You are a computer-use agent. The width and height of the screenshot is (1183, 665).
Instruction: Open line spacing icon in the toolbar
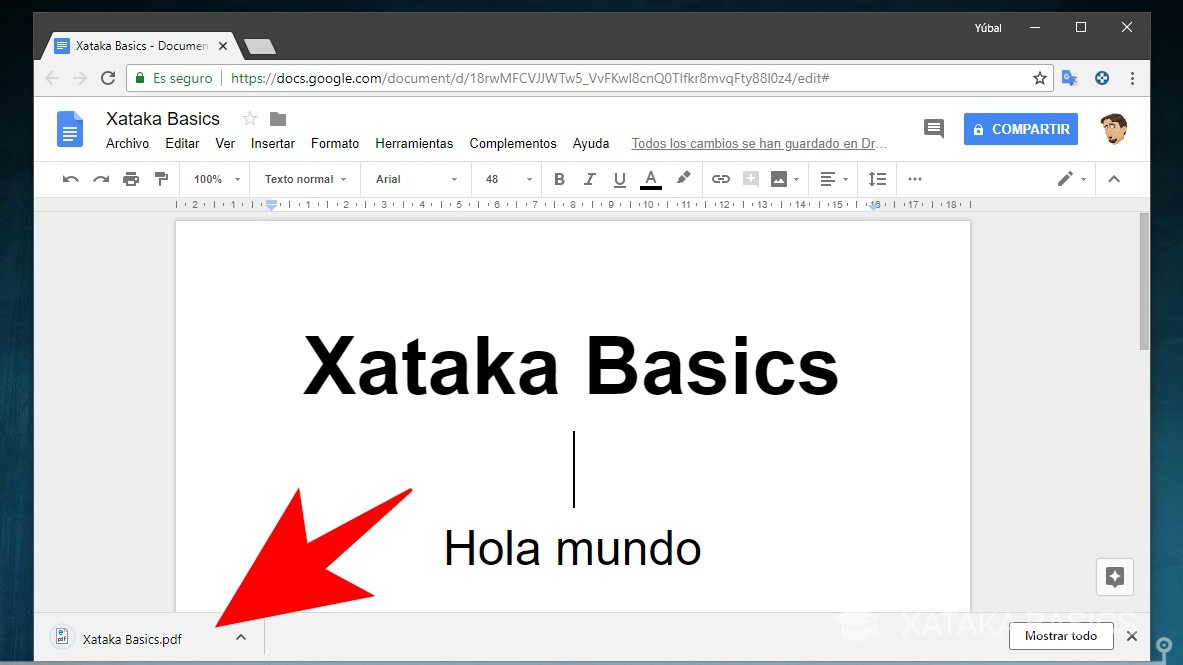[877, 179]
